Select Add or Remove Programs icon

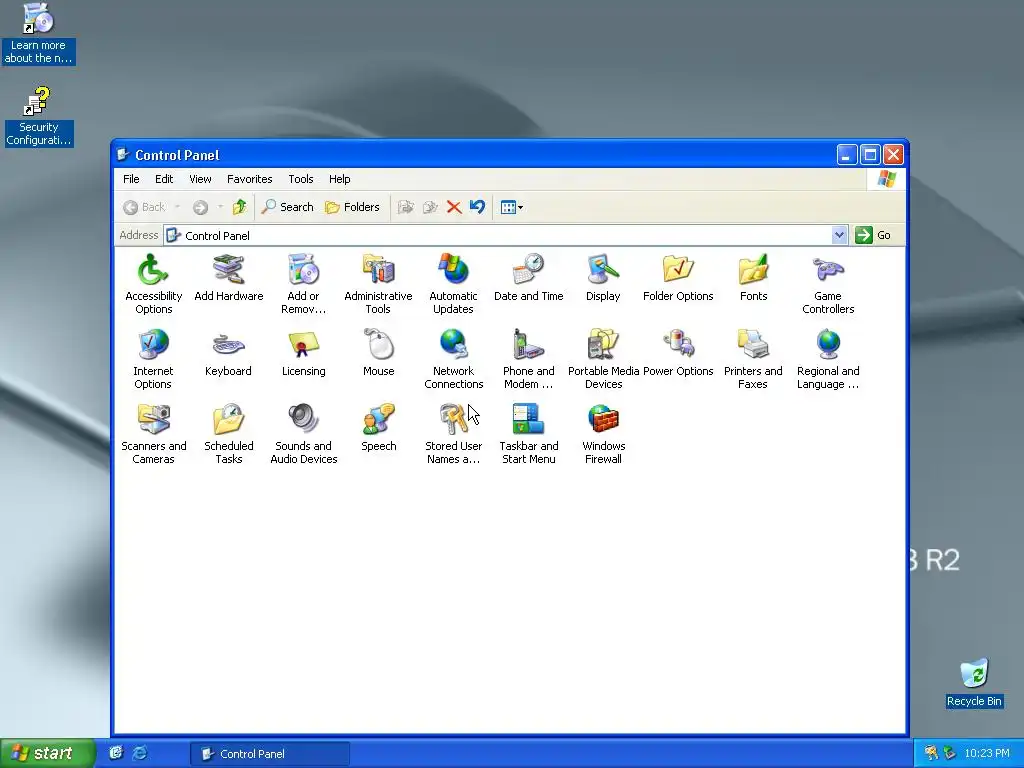(x=303, y=285)
